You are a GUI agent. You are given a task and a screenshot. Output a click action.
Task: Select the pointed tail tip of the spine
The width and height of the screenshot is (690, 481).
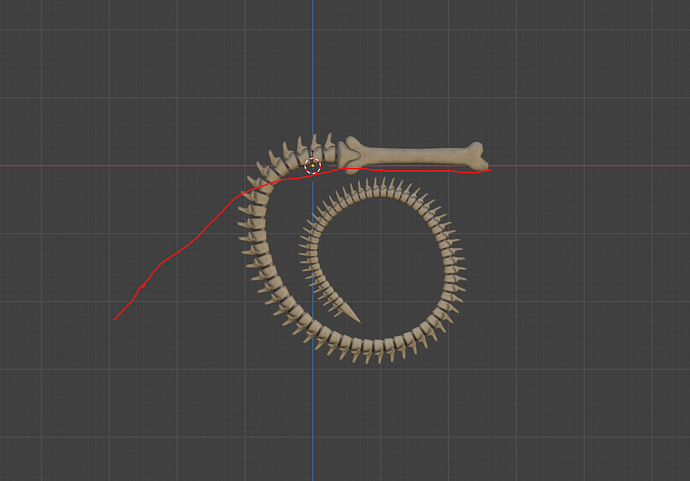coord(352,313)
